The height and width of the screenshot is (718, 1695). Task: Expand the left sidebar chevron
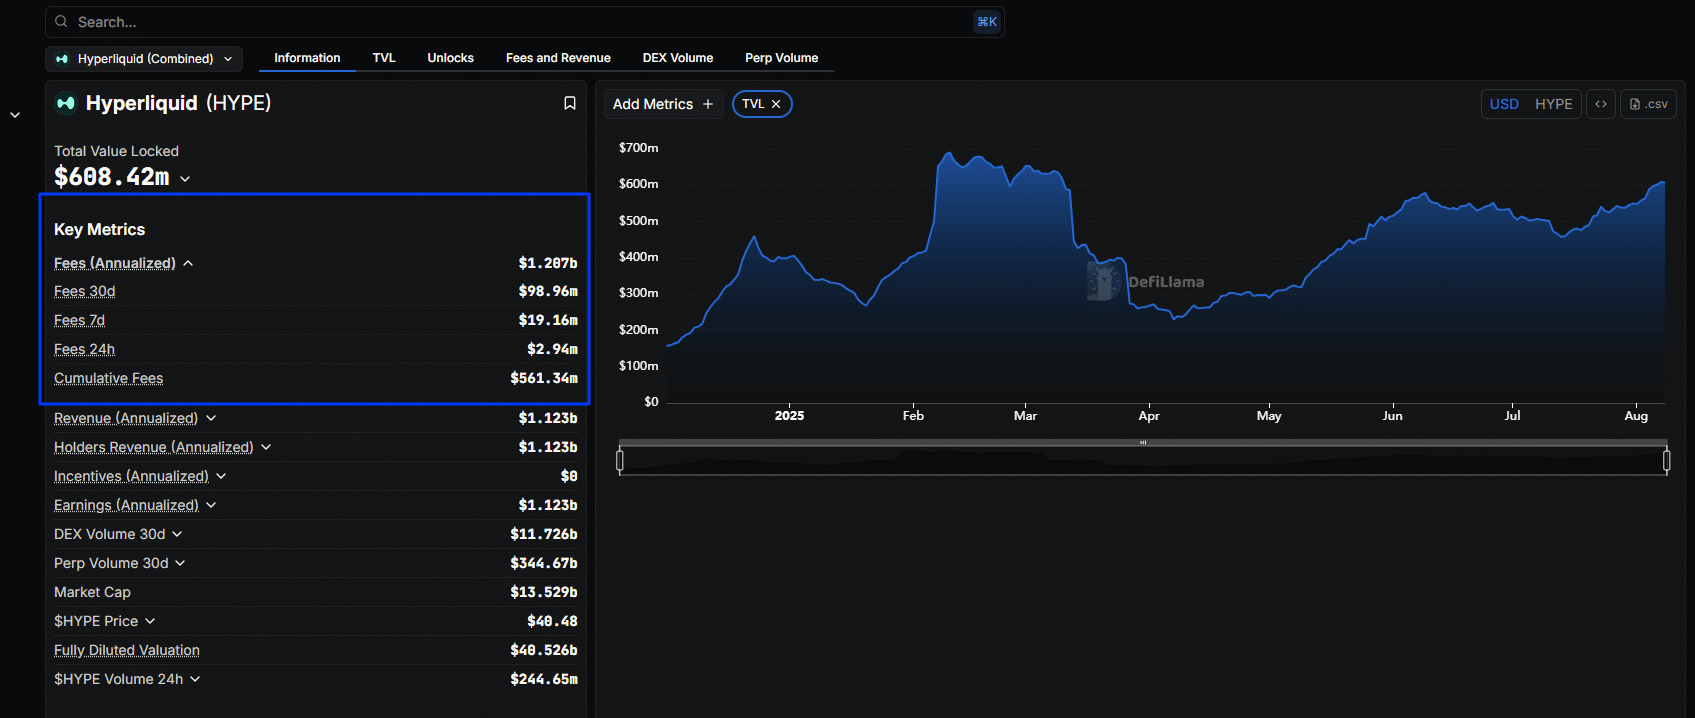15,115
